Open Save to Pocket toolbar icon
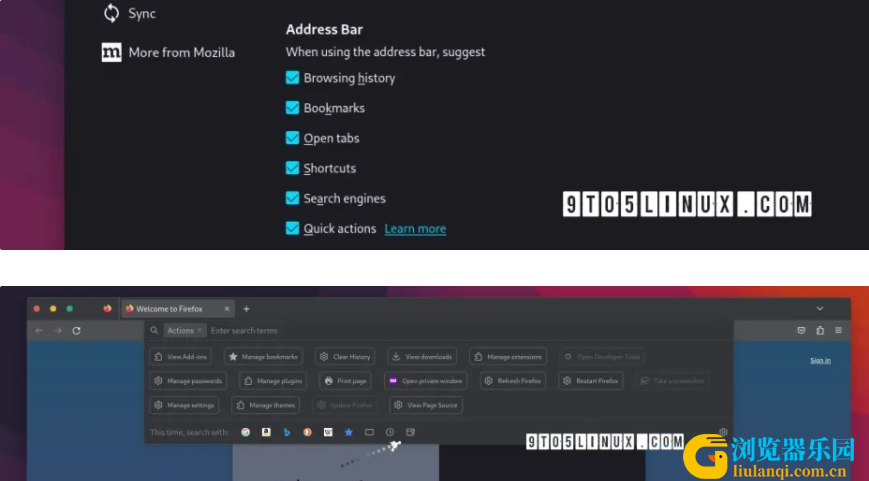The image size is (869, 481). point(801,331)
